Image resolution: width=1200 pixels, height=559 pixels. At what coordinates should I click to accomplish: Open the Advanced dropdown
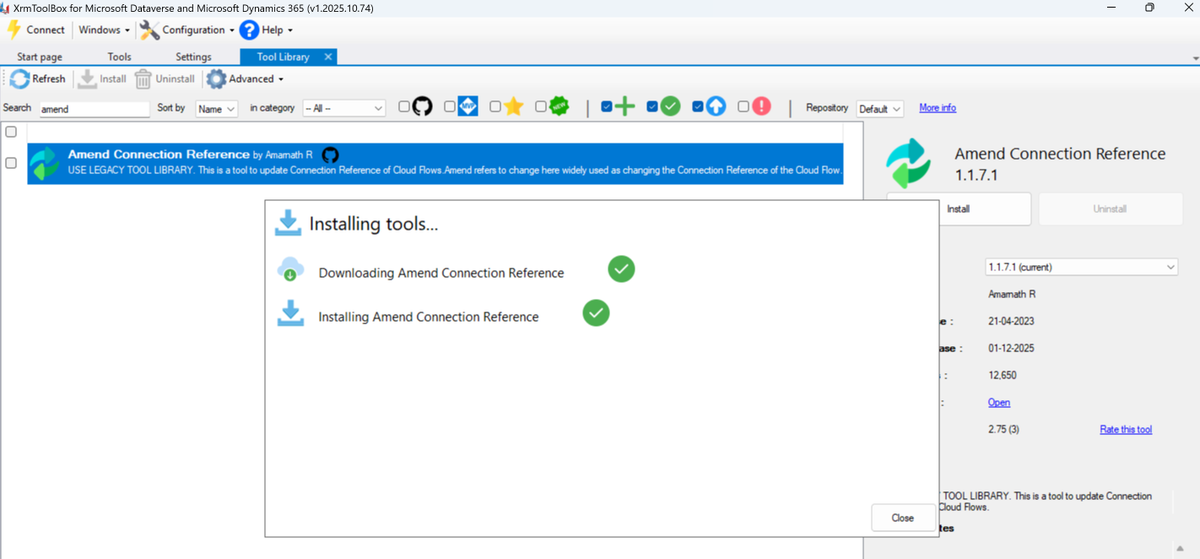pos(246,79)
